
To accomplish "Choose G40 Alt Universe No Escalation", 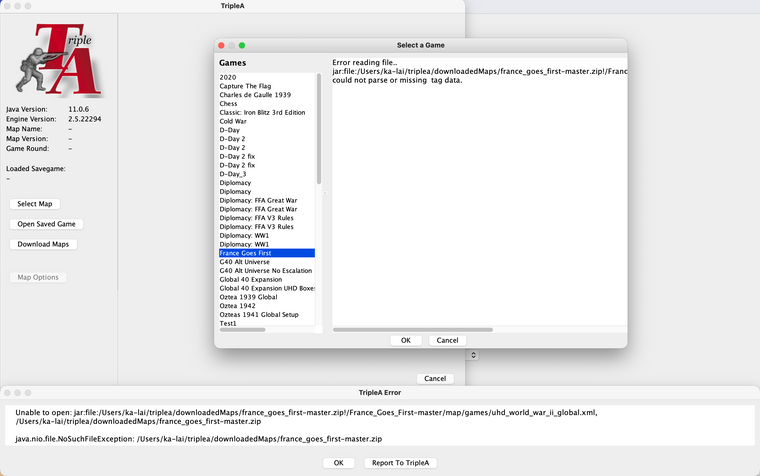I will point(266,271).
